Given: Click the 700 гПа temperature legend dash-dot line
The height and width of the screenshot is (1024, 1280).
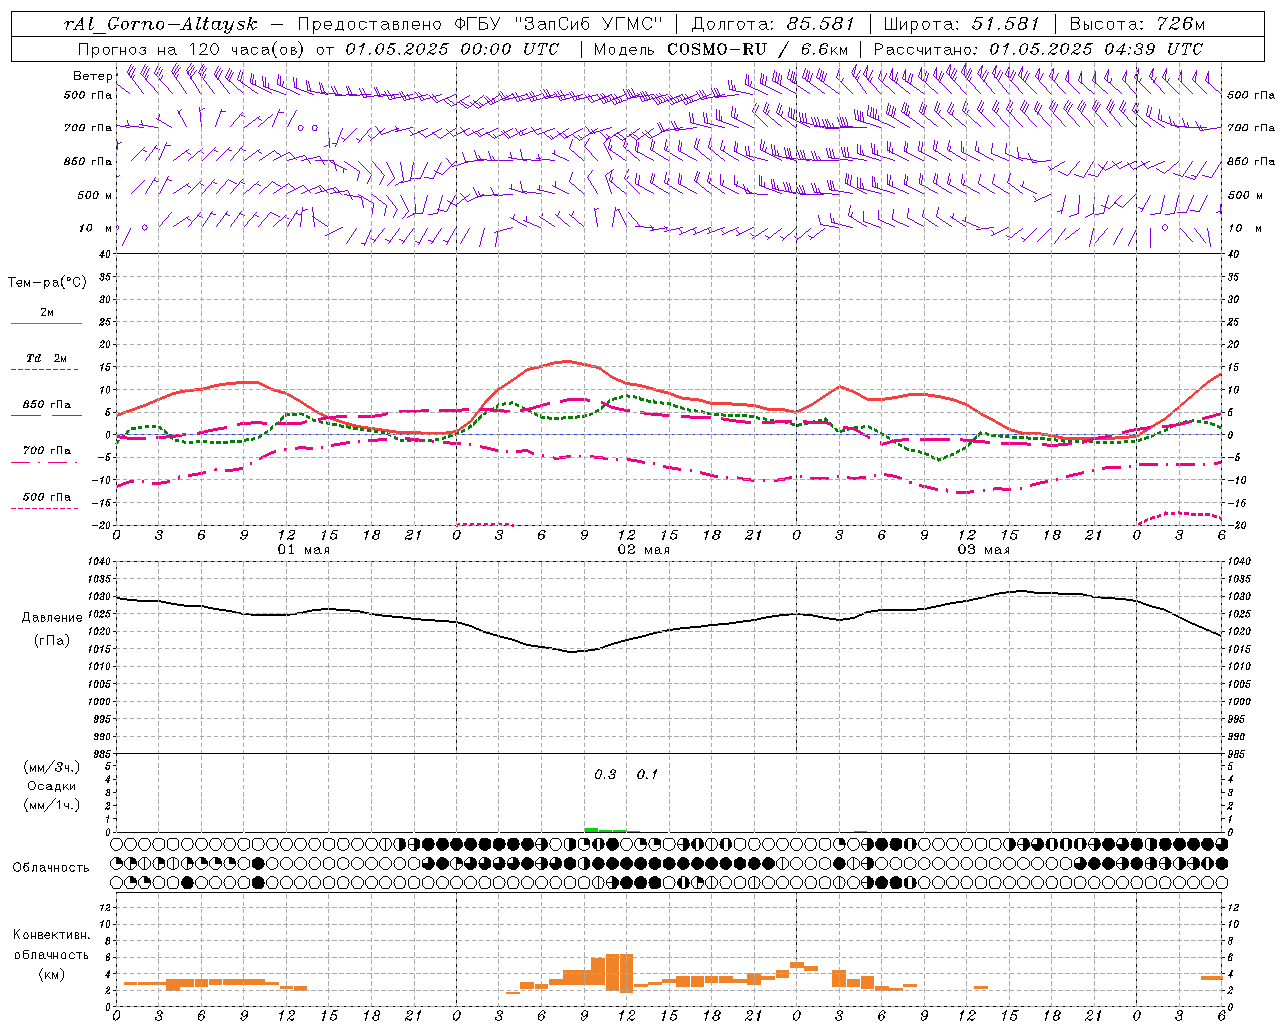Looking at the screenshot, I should tap(44, 462).
